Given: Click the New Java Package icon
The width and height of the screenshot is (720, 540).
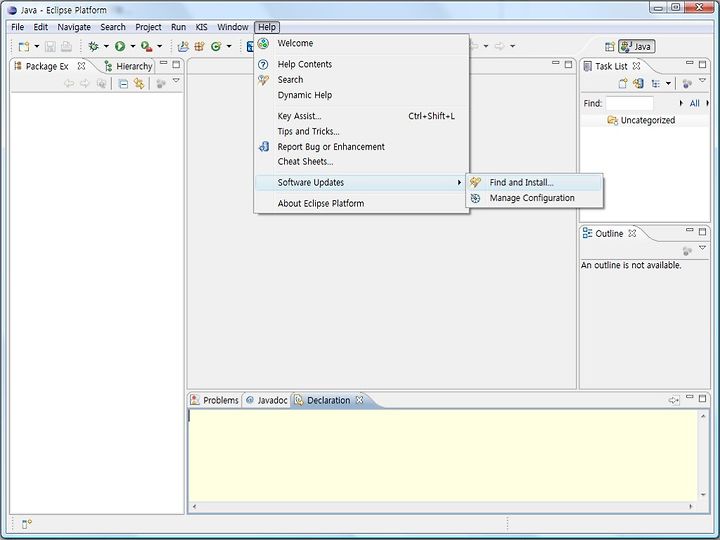Looking at the screenshot, I should click(200, 46).
